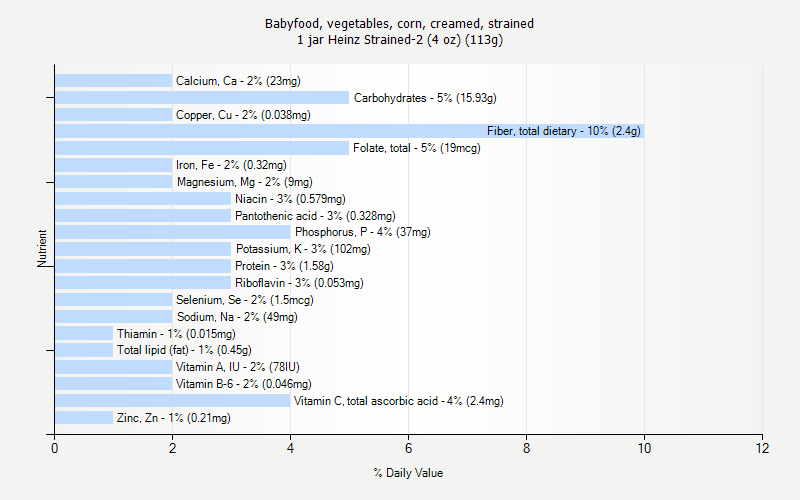Click the chart title Babyfood vegetables corn
Image resolution: width=800 pixels, height=500 pixels.
coord(399,32)
